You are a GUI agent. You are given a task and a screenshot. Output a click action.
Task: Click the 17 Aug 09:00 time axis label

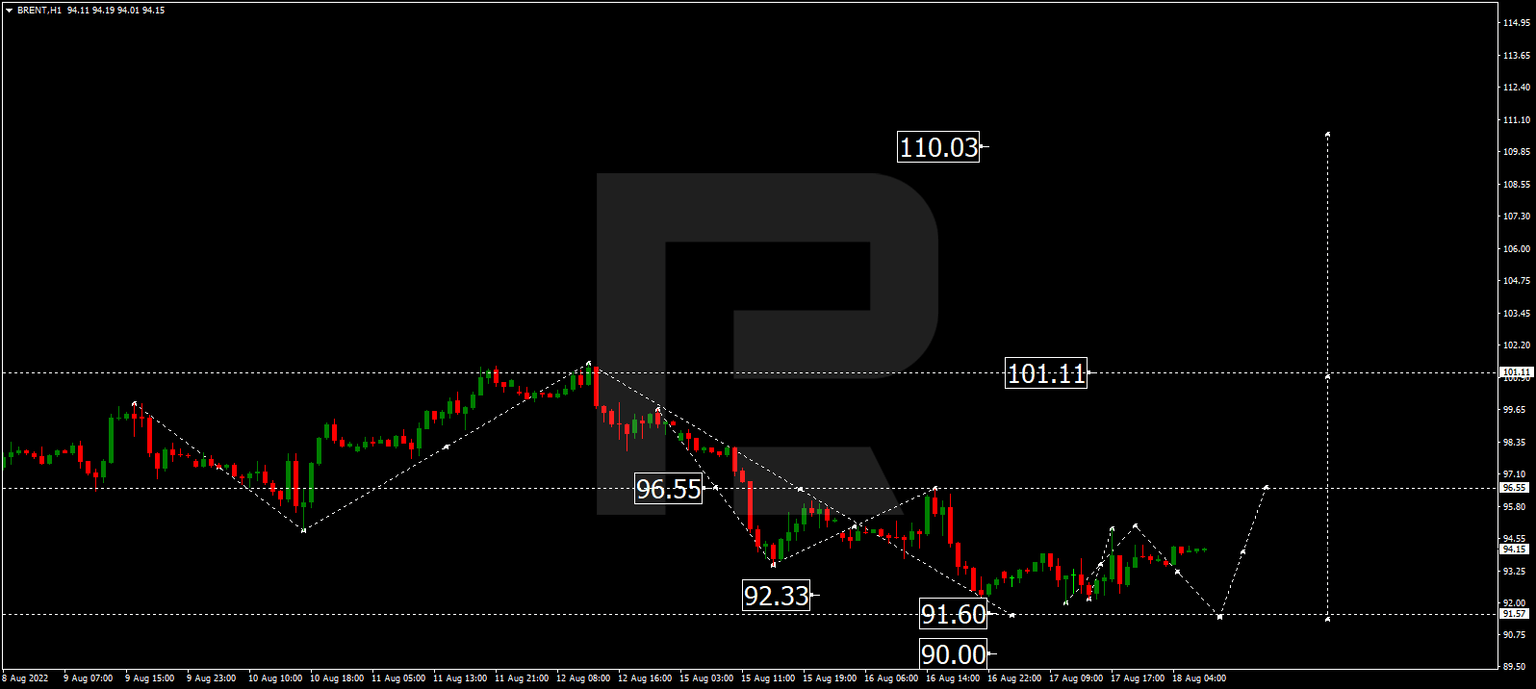pos(1074,678)
